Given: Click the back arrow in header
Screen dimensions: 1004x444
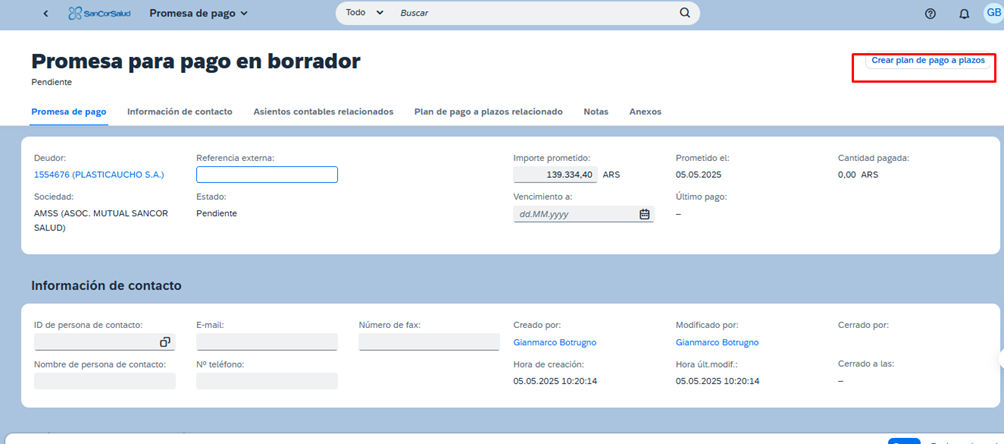Looking at the screenshot, I should point(46,14).
